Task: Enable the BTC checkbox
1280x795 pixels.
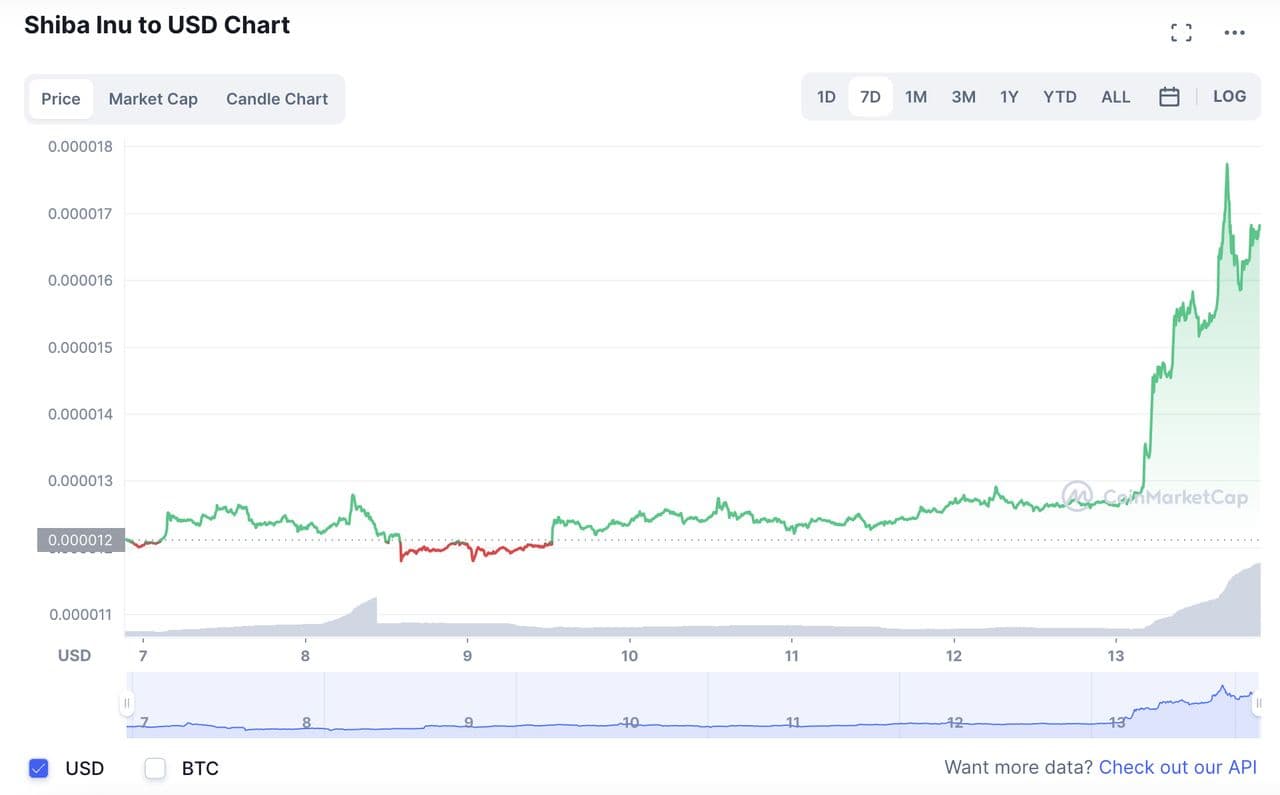Action: (155, 768)
